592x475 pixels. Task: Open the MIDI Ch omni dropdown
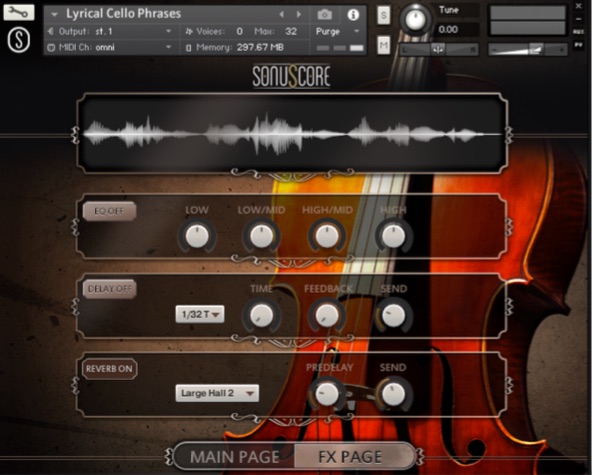pos(109,48)
